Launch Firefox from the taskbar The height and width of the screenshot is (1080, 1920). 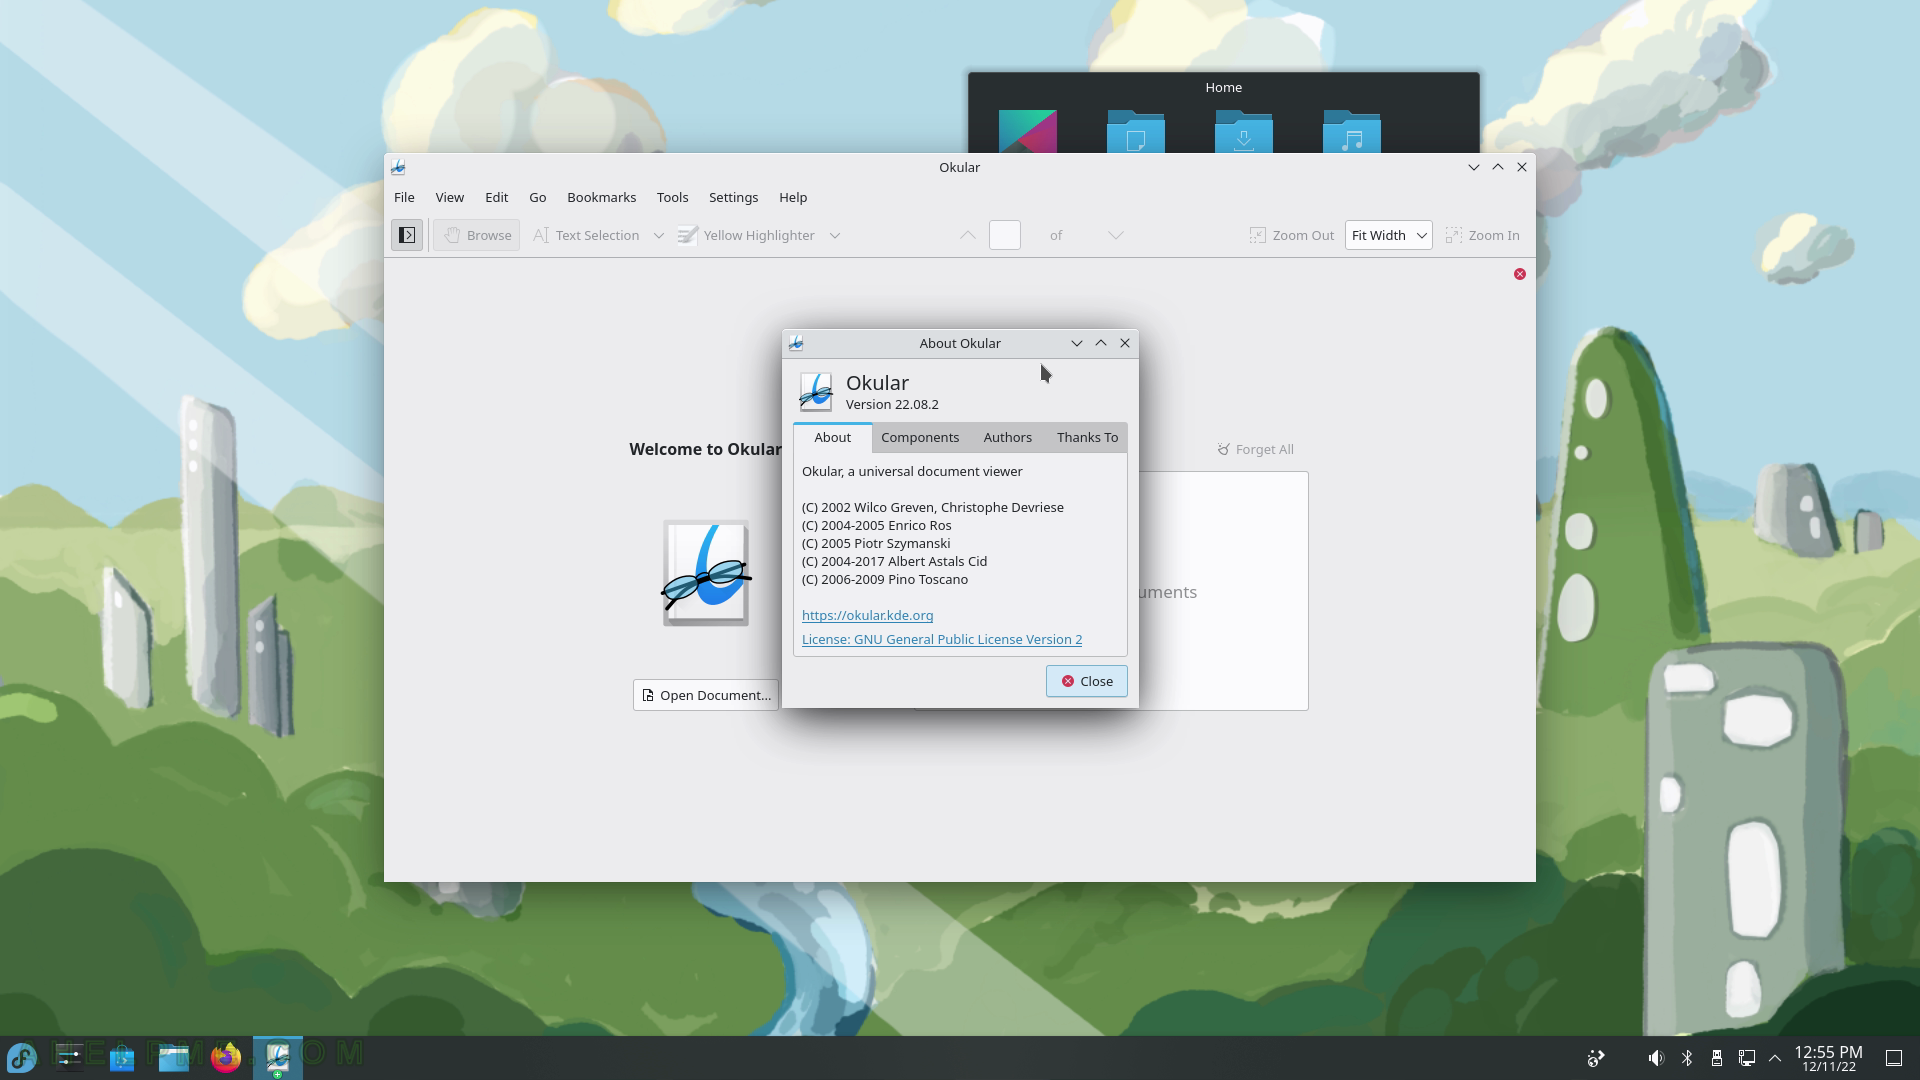pos(226,1057)
